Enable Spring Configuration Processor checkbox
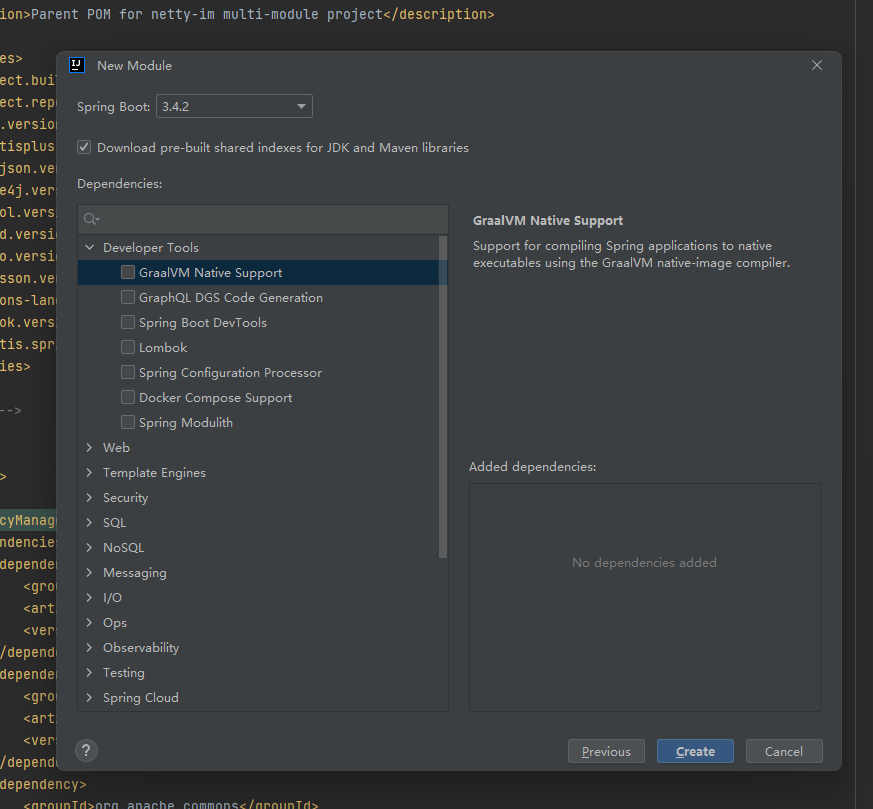Viewport: 873px width, 809px height. pyautogui.click(x=128, y=372)
